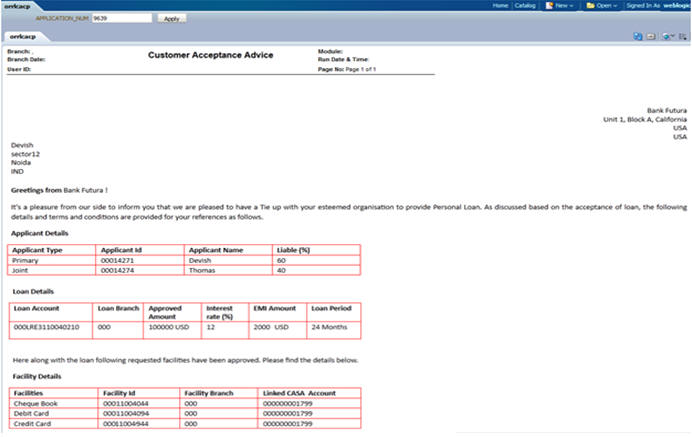Click the New document icon
Screen dimensions: 692x437
pyautogui.click(x=549, y=6)
